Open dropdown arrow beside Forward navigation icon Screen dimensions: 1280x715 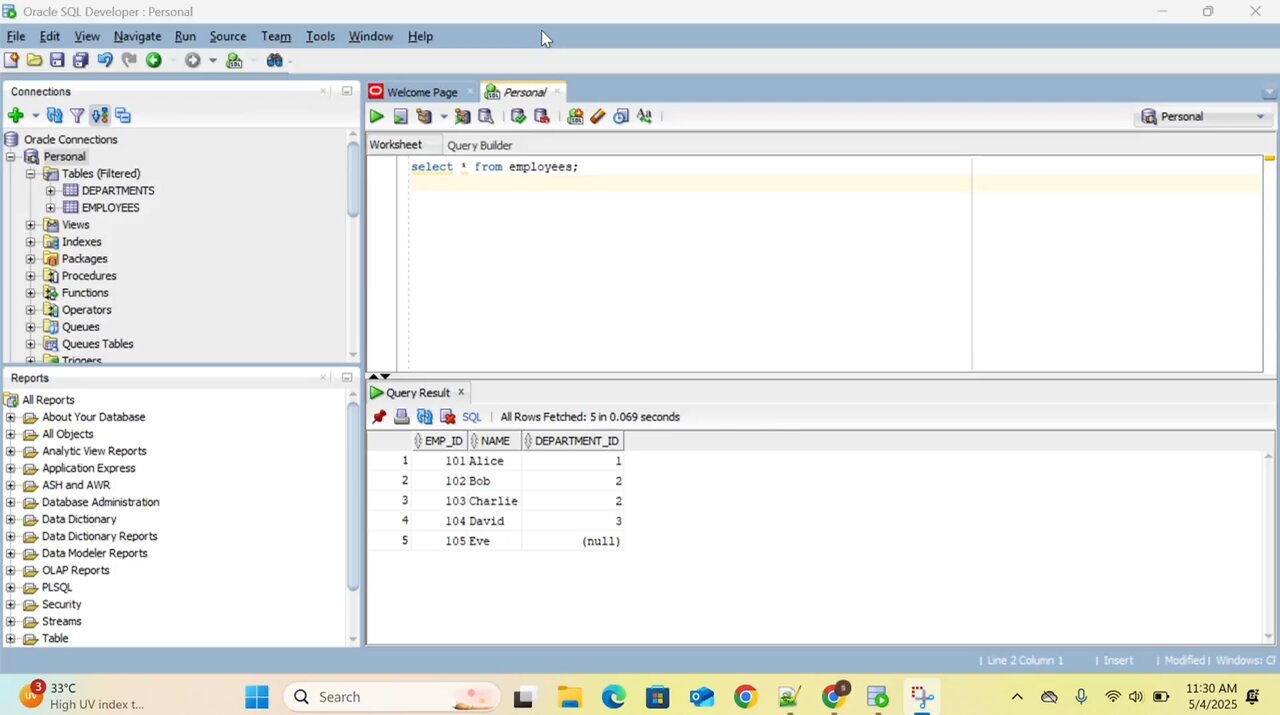coord(212,61)
